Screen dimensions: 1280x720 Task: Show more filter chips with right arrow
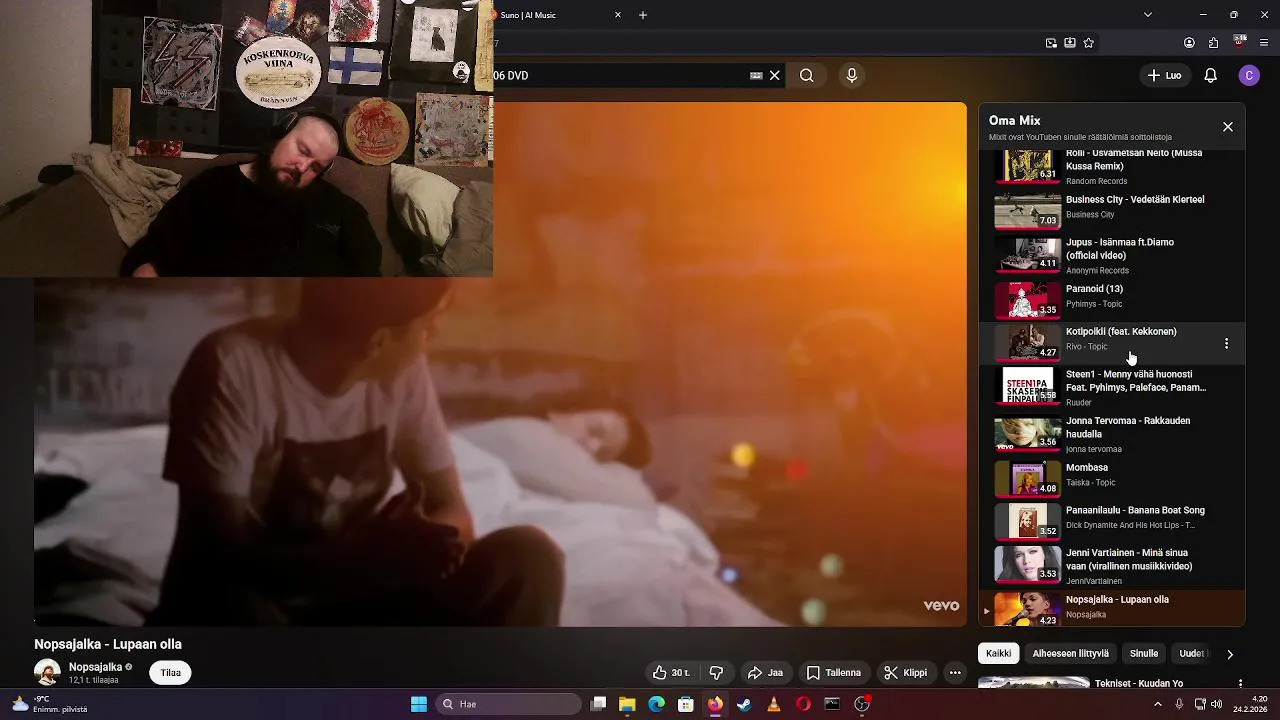coord(1230,654)
